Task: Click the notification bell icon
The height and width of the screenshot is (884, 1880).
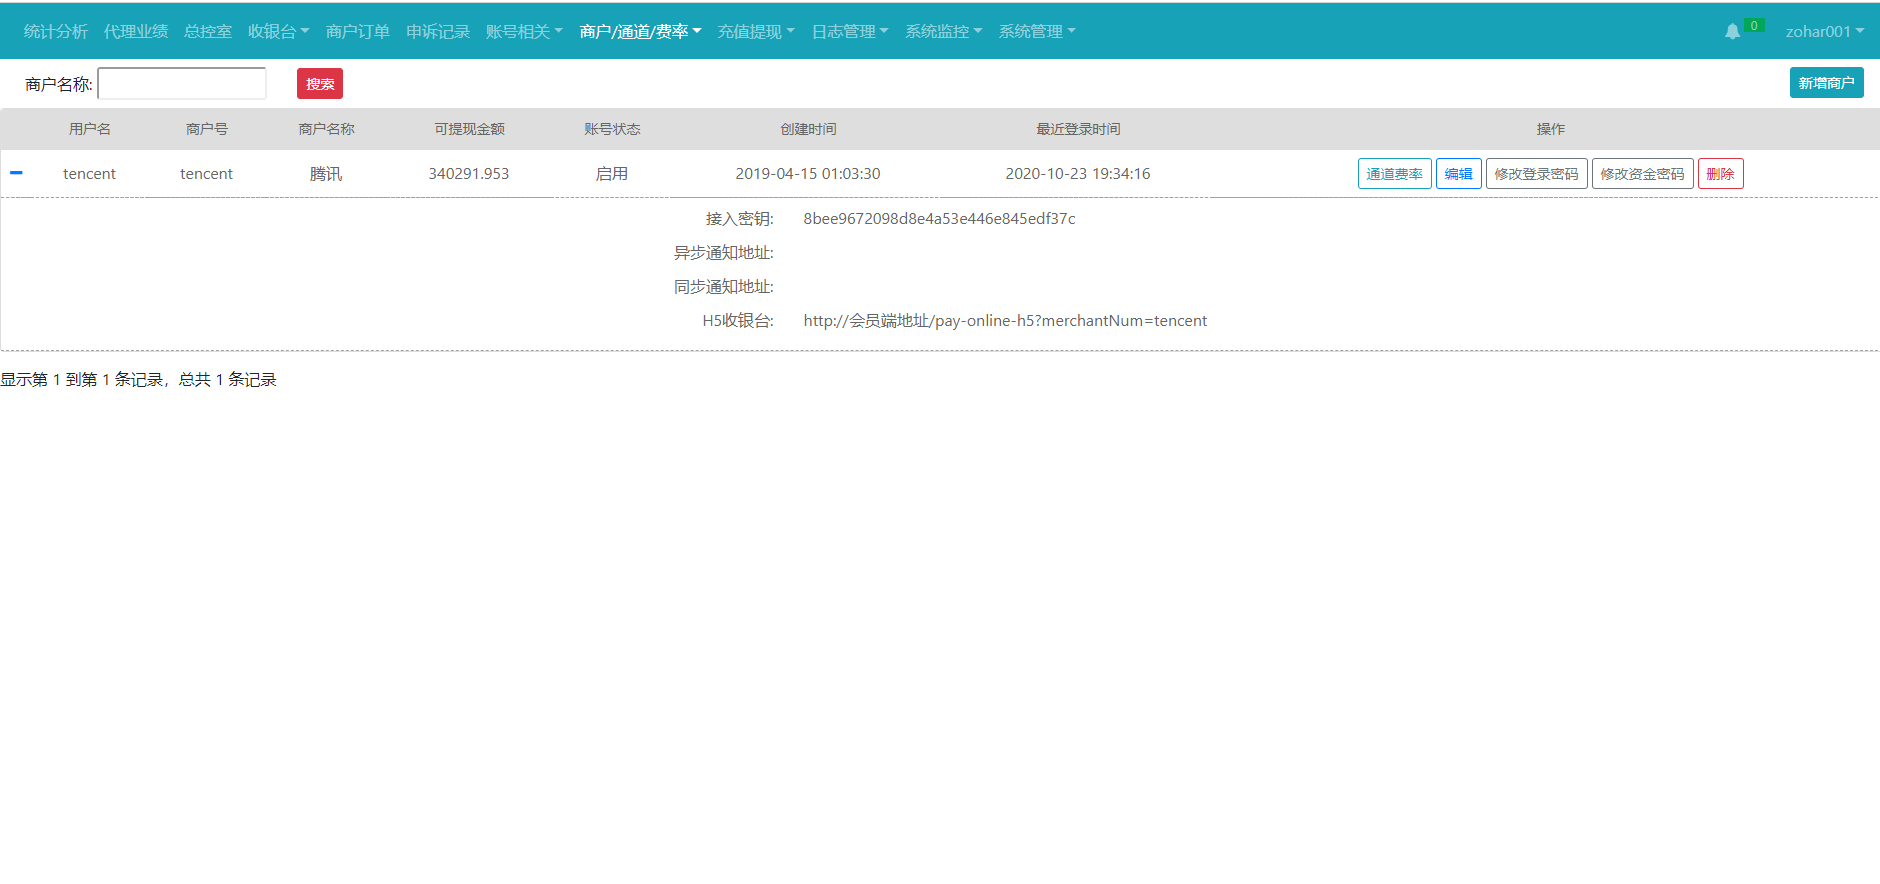Action: 1732,32
